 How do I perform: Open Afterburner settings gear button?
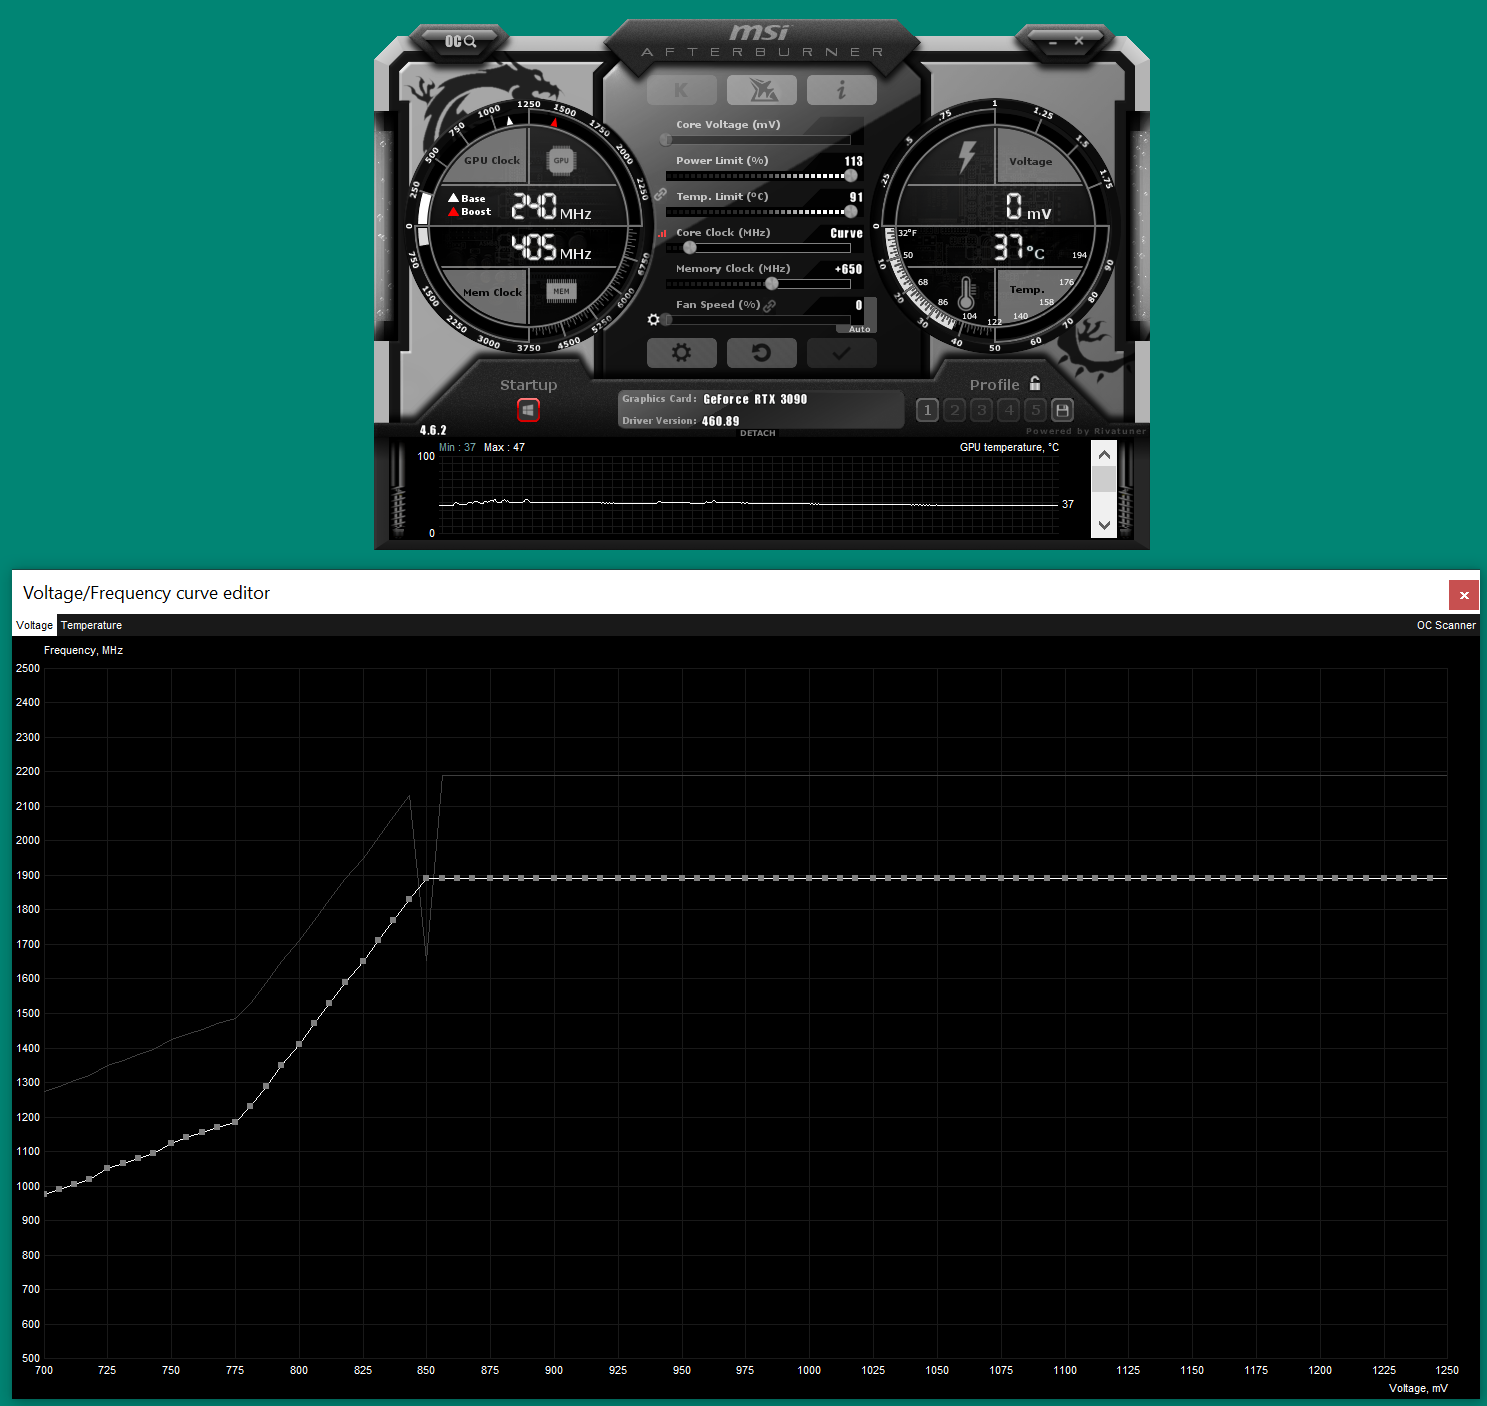(x=682, y=353)
